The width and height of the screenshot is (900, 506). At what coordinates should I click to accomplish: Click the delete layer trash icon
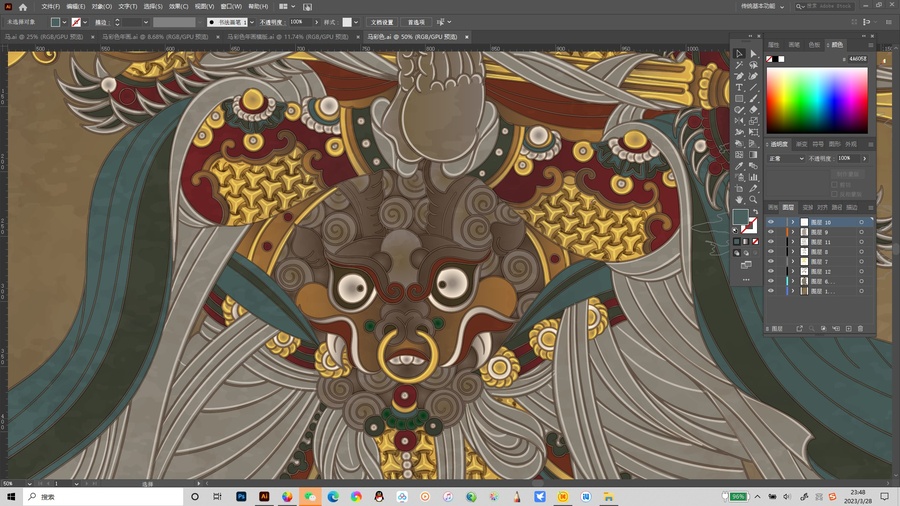coord(860,329)
